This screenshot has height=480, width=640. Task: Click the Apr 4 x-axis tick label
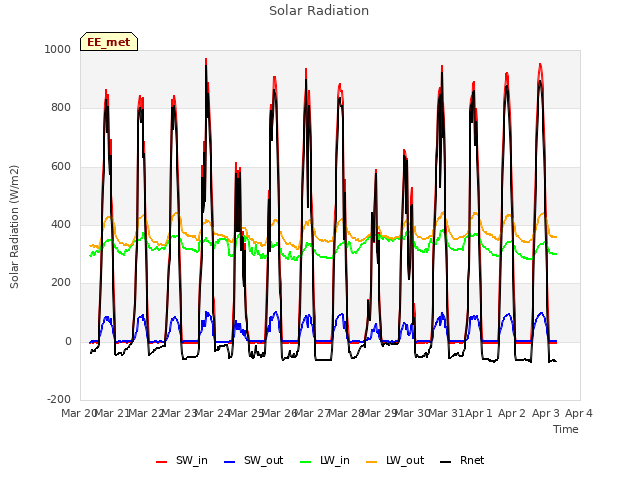(579, 413)
